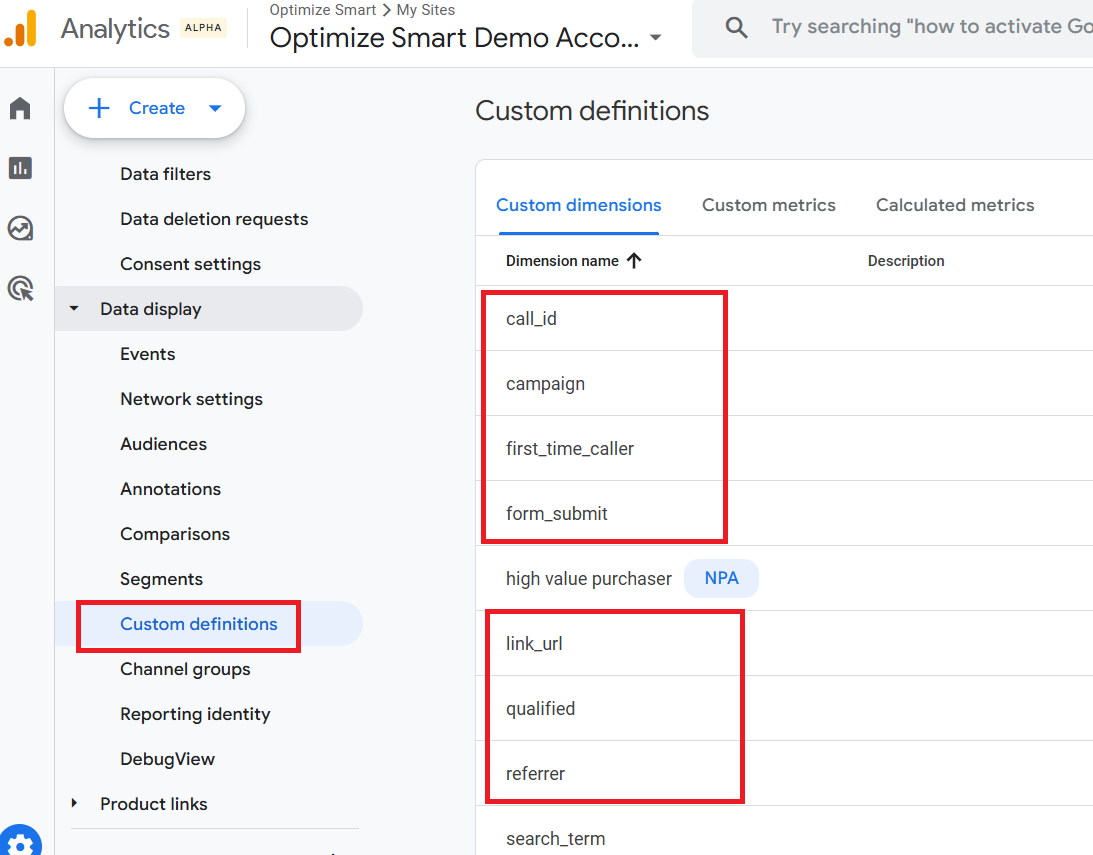
Task: Switch to the Custom metrics tab
Action: click(768, 205)
